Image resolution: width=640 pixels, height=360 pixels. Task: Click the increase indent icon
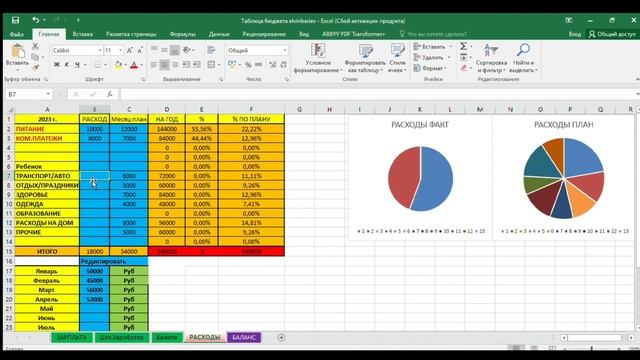click(x=197, y=64)
